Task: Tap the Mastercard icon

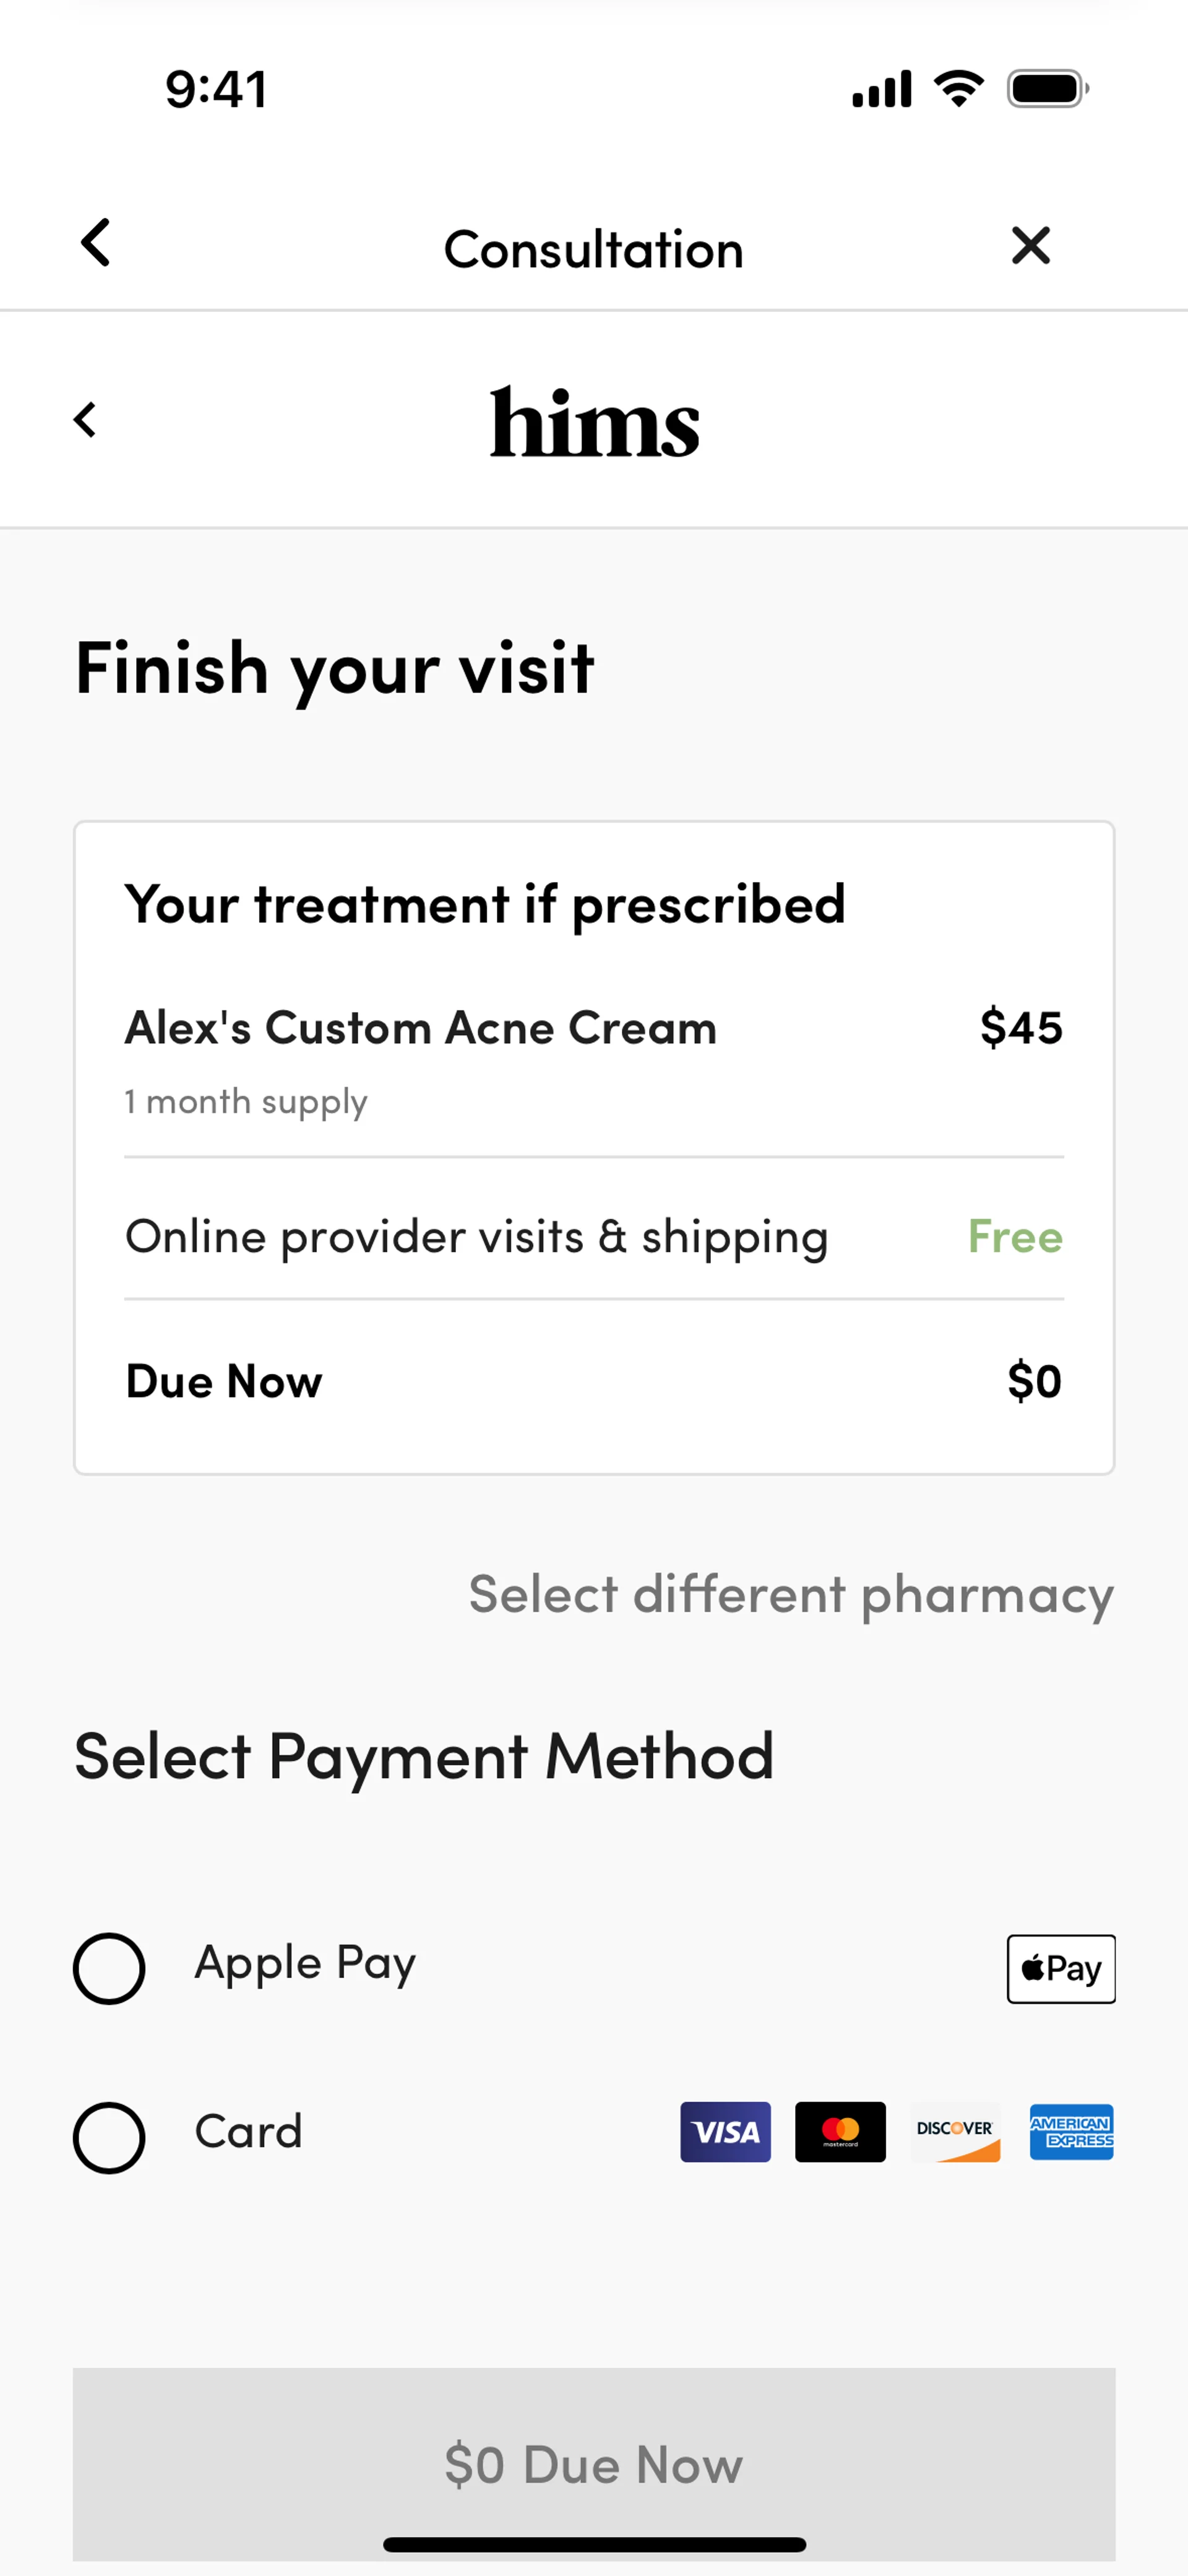Action: coord(840,2131)
